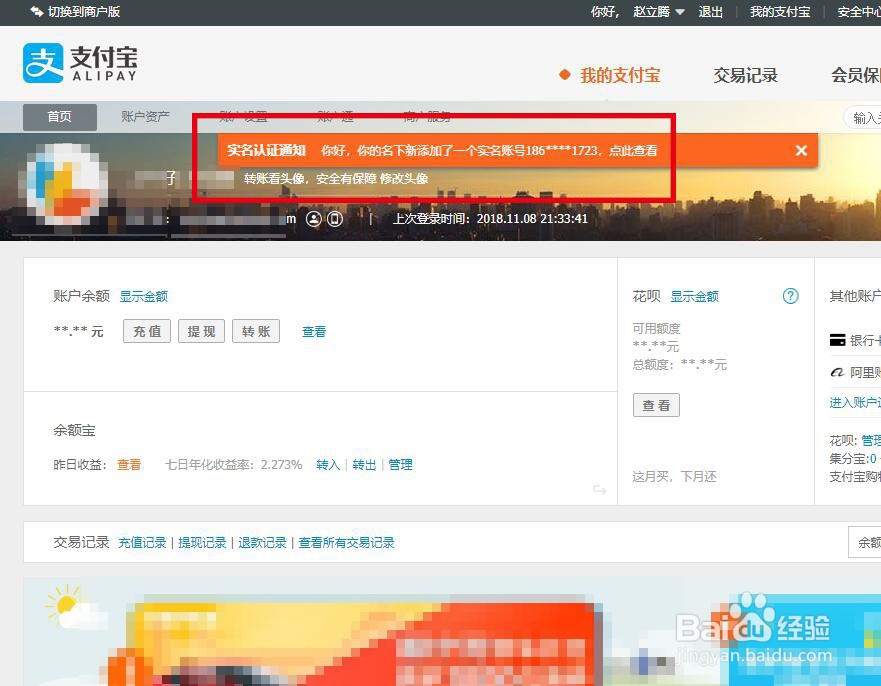
Task: Click the real-name verification person icon
Action: tap(314, 219)
